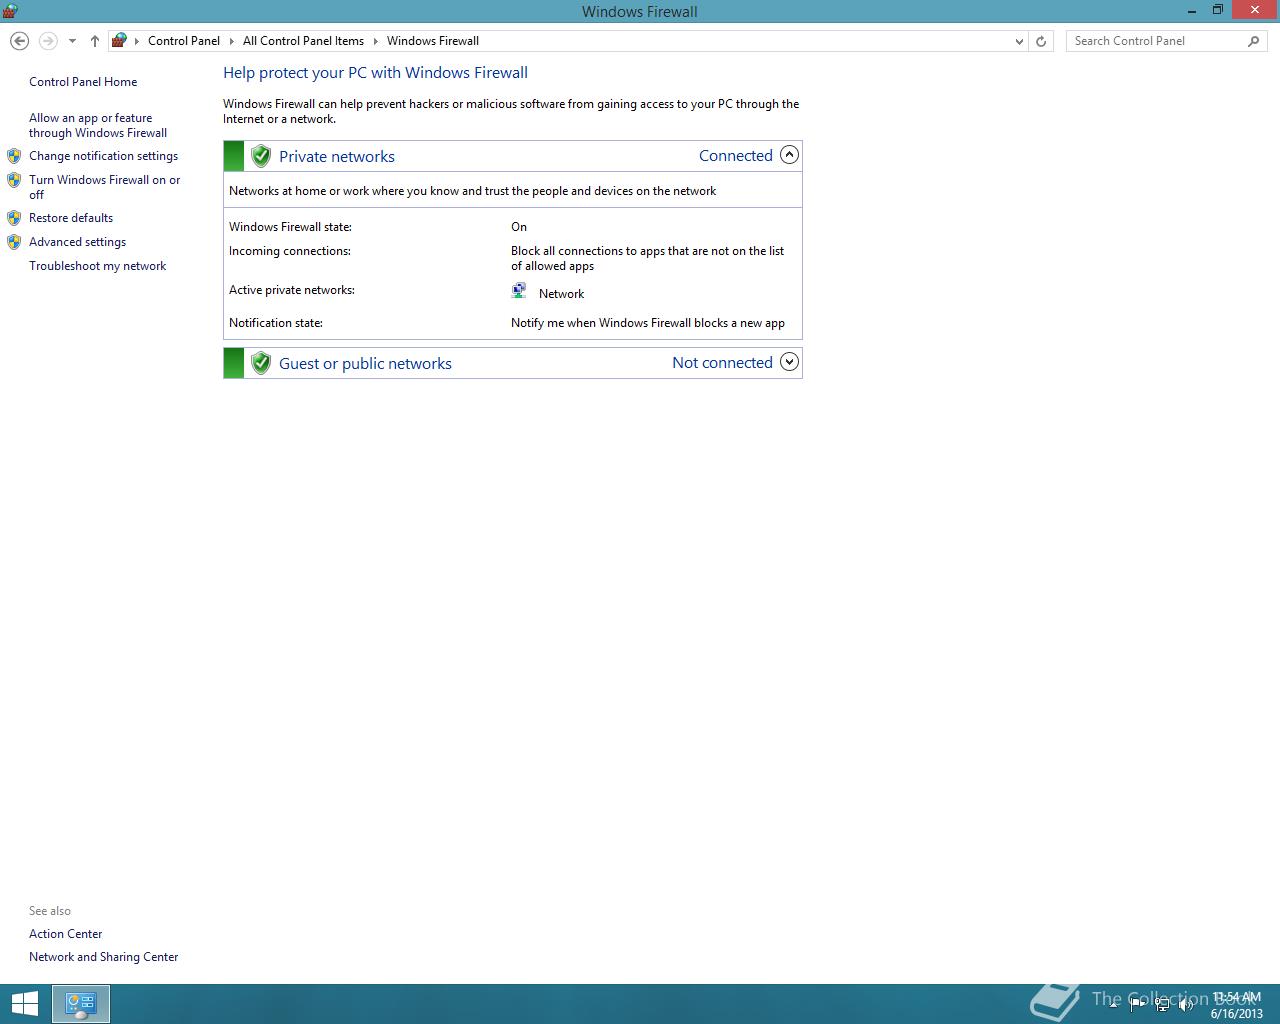1280x1024 pixels.
Task: Open Control Panel Home link
Action: pos(83,82)
